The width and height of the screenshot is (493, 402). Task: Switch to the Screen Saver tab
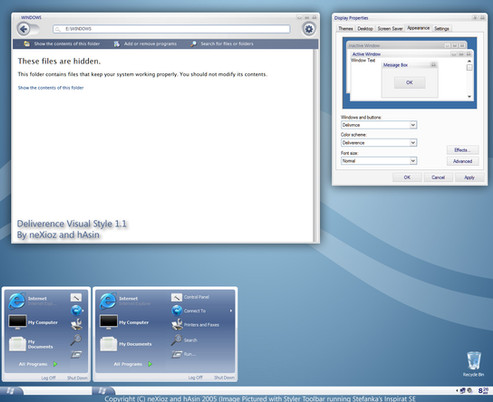(390, 29)
